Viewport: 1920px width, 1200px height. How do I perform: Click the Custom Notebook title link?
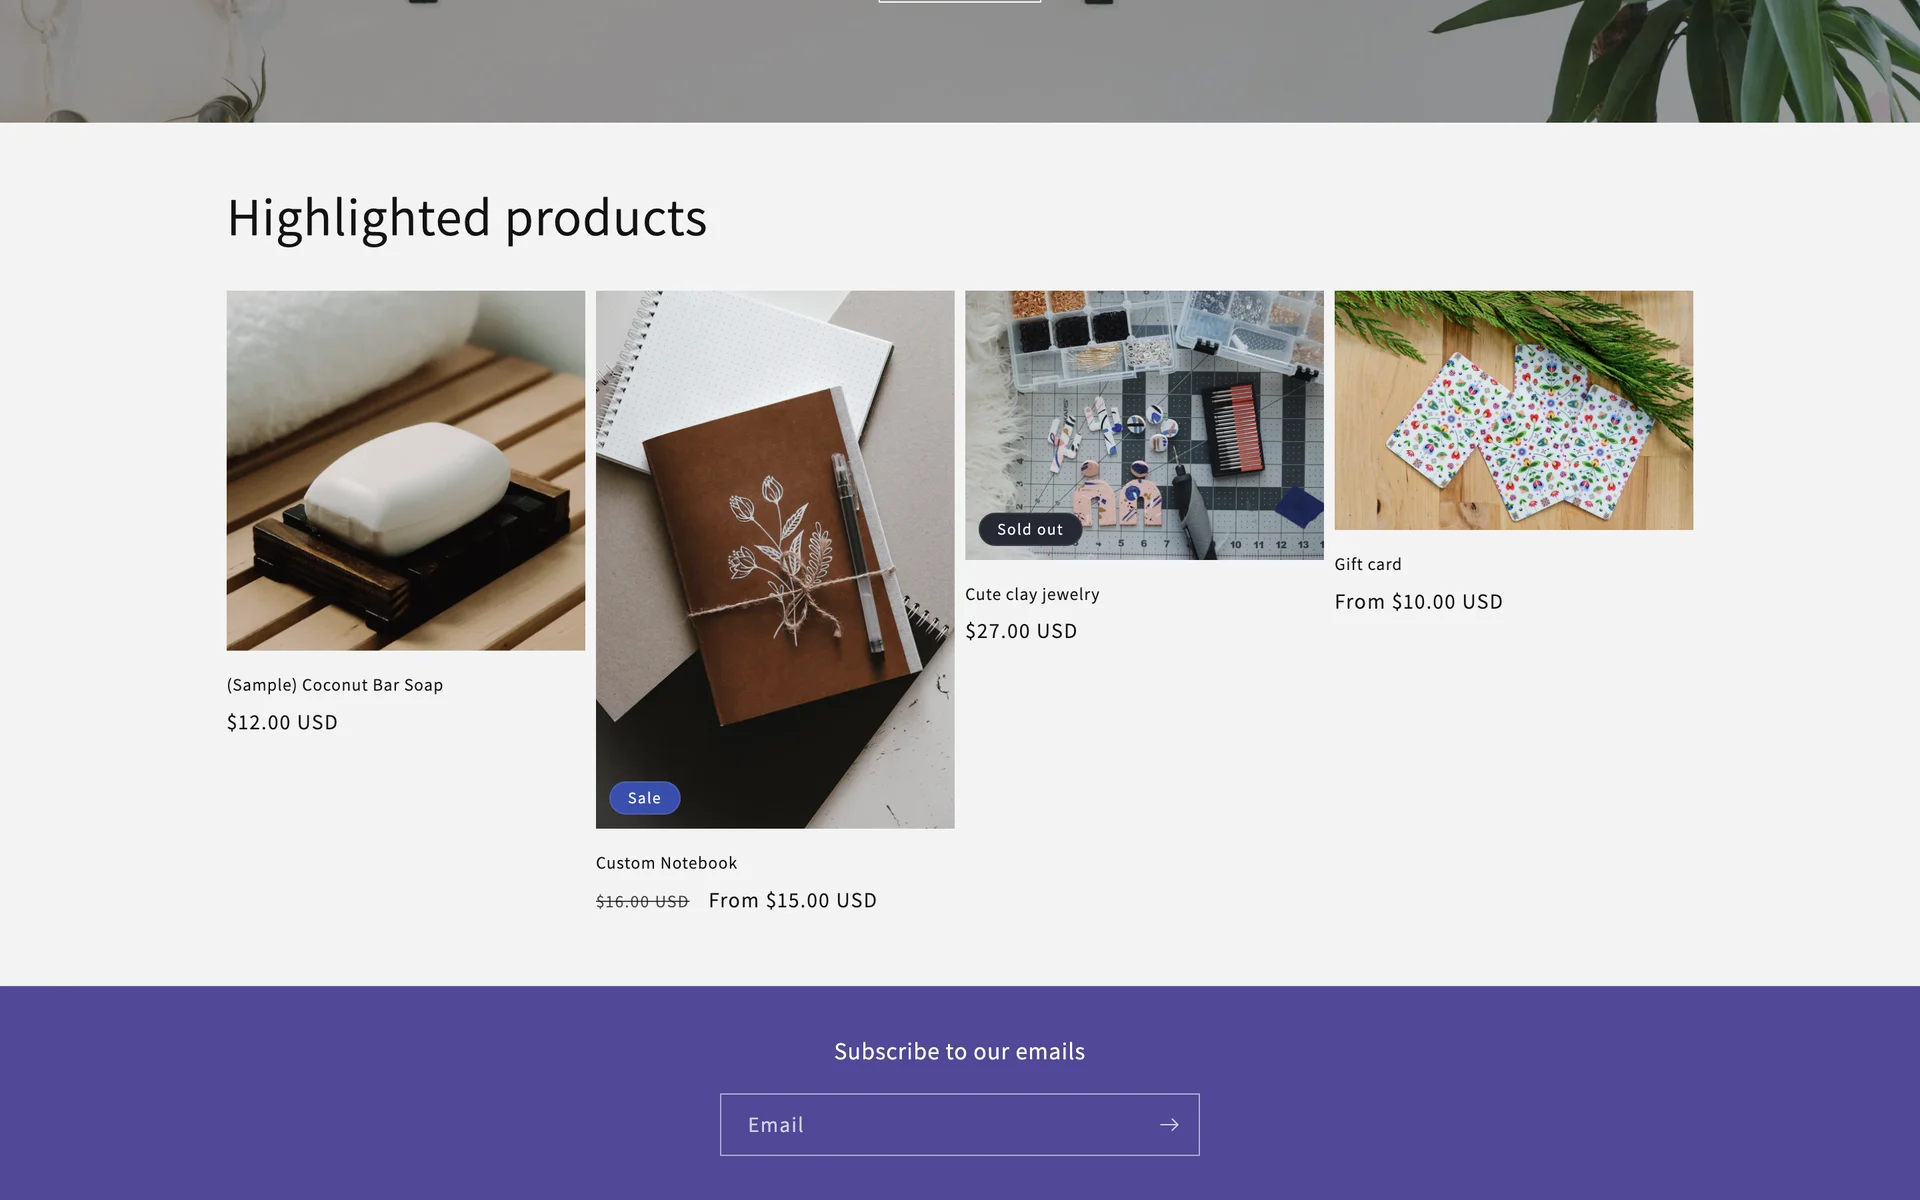pyautogui.click(x=666, y=863)
